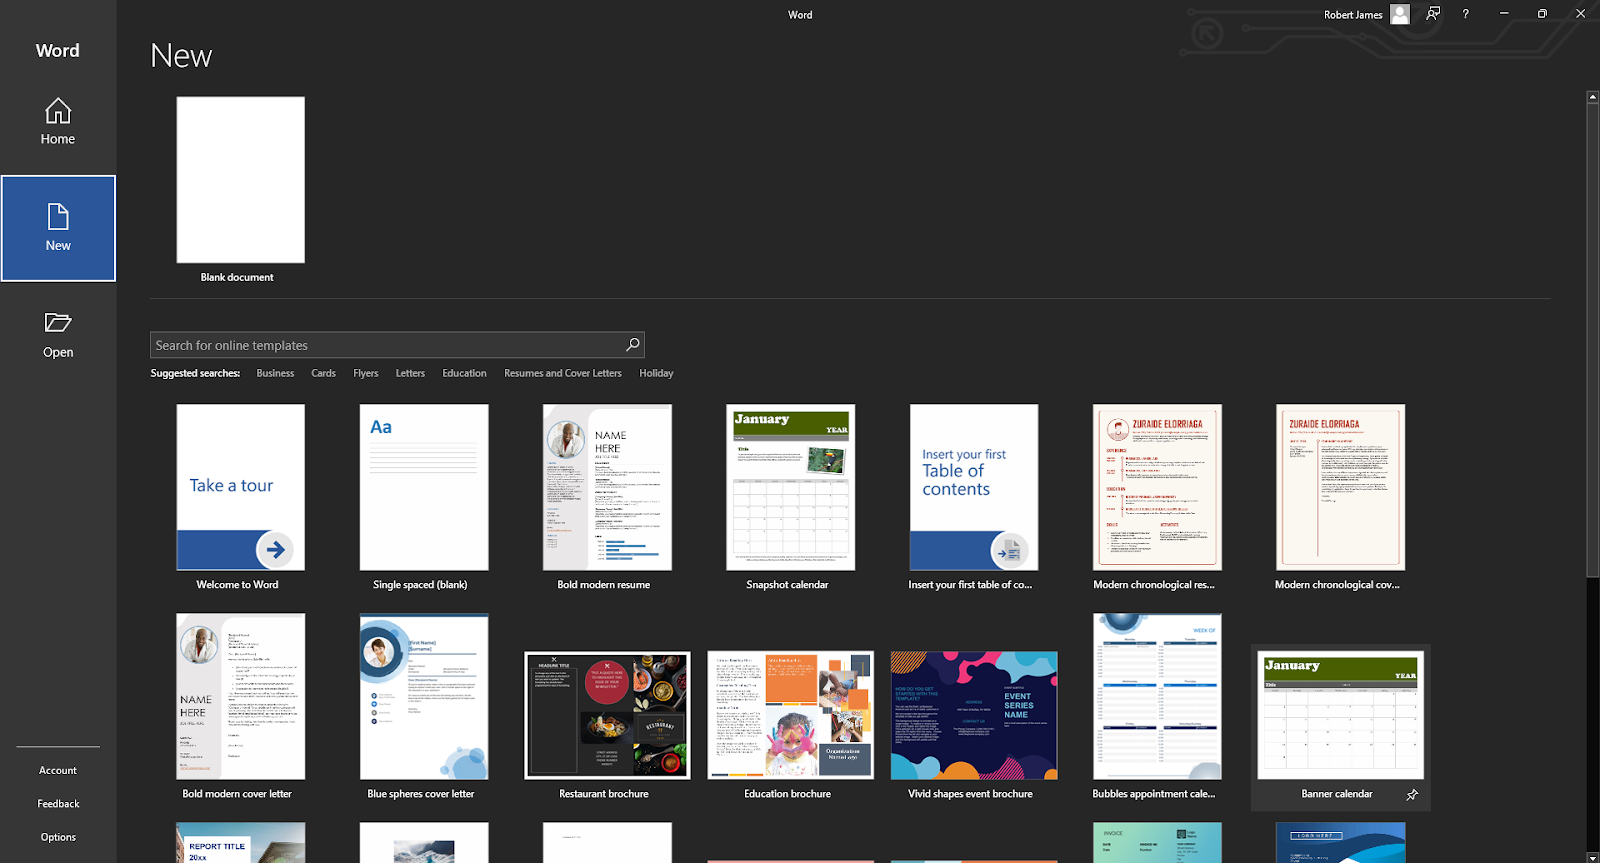Select the Bold modern cover letter template

click(240, 696)
